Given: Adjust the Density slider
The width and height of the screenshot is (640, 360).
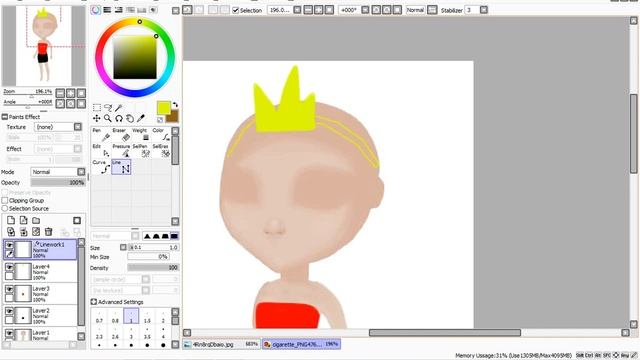Looking at the screenshot, I should [x=153, y=268].
